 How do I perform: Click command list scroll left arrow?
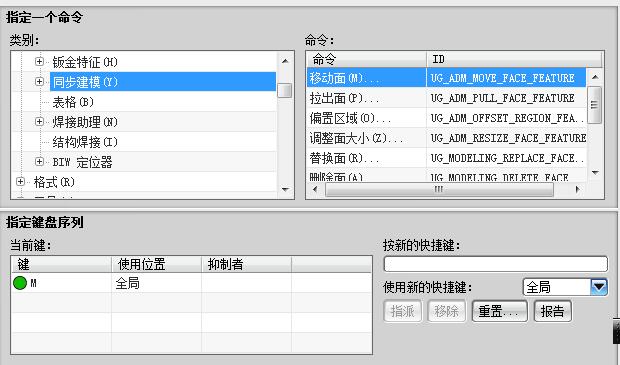[315, 189]
